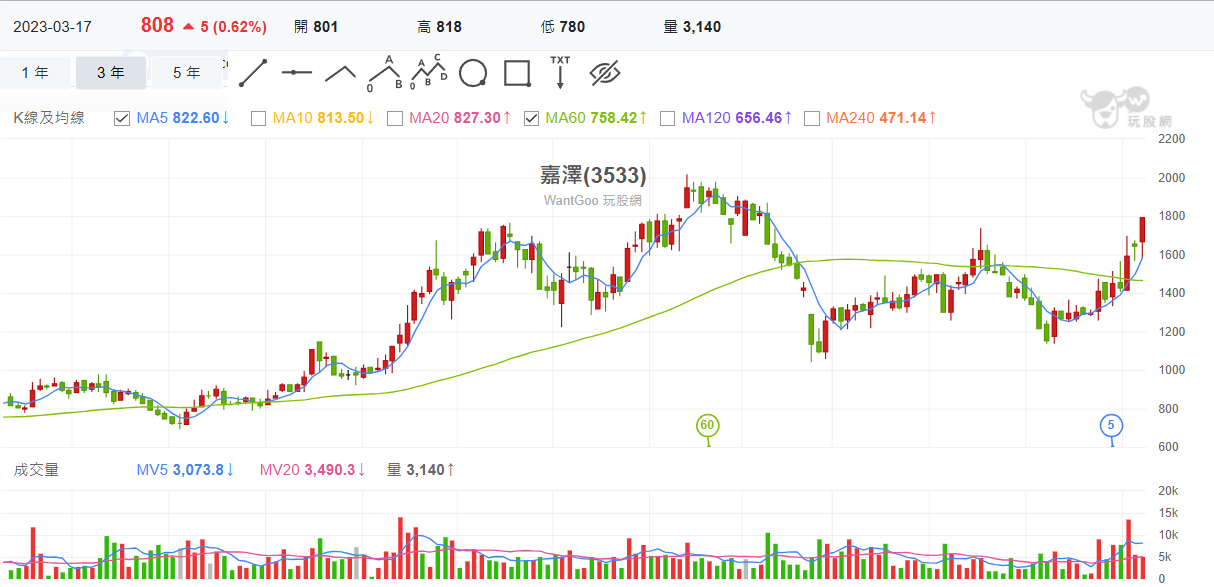
Task: Select the angled polyline drawing tool
Action: point(341,74)
